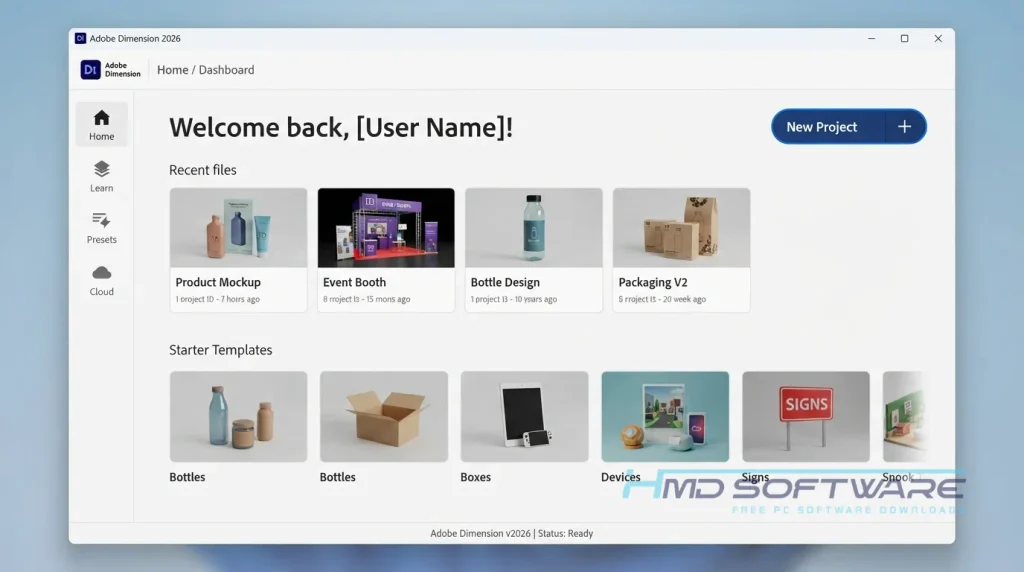The width and height of the screenshot is (1024, 572).
Task: Click the Packaging V2 file title
Action: [x=653, y=282]
